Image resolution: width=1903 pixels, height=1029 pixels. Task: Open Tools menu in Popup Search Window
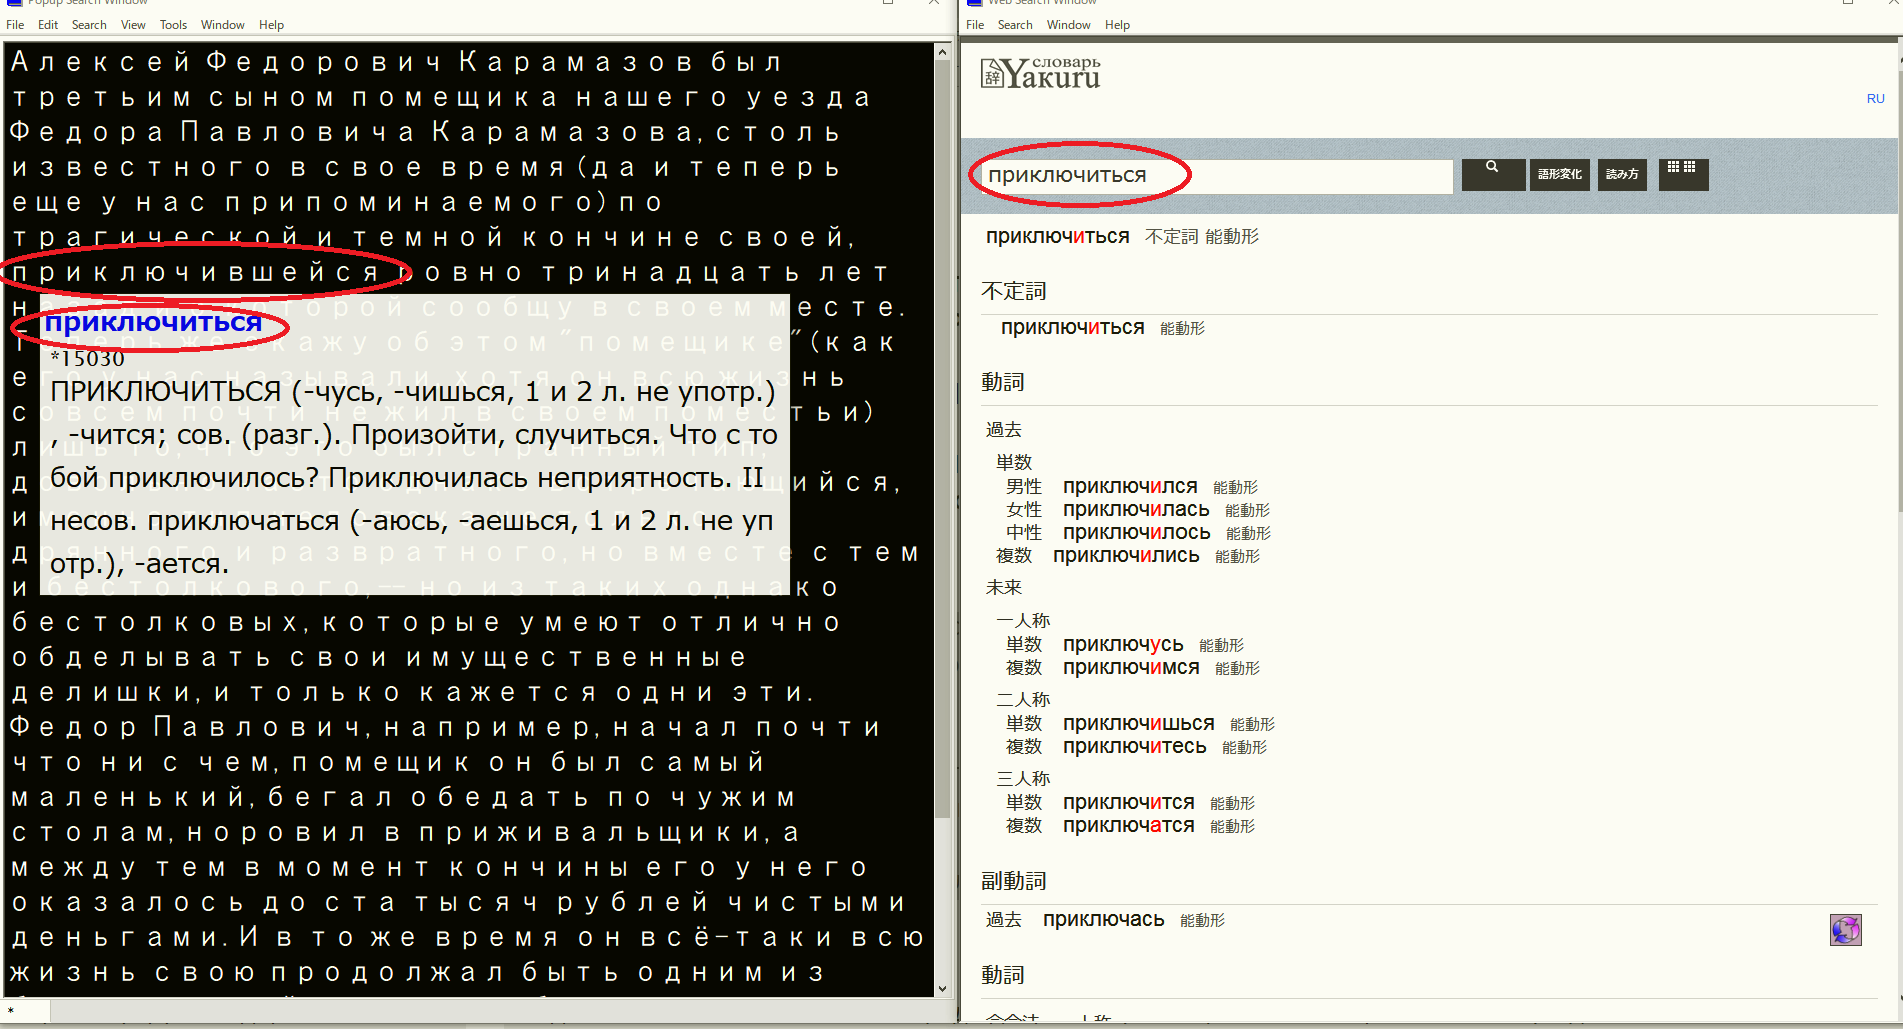[173, 25]
